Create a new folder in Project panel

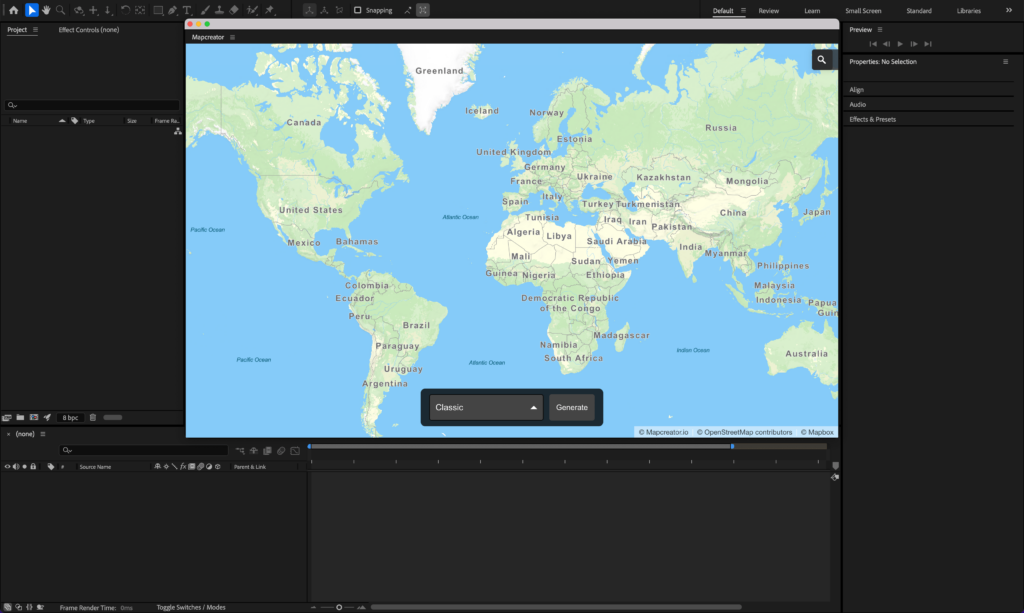(x=20, y=417)
